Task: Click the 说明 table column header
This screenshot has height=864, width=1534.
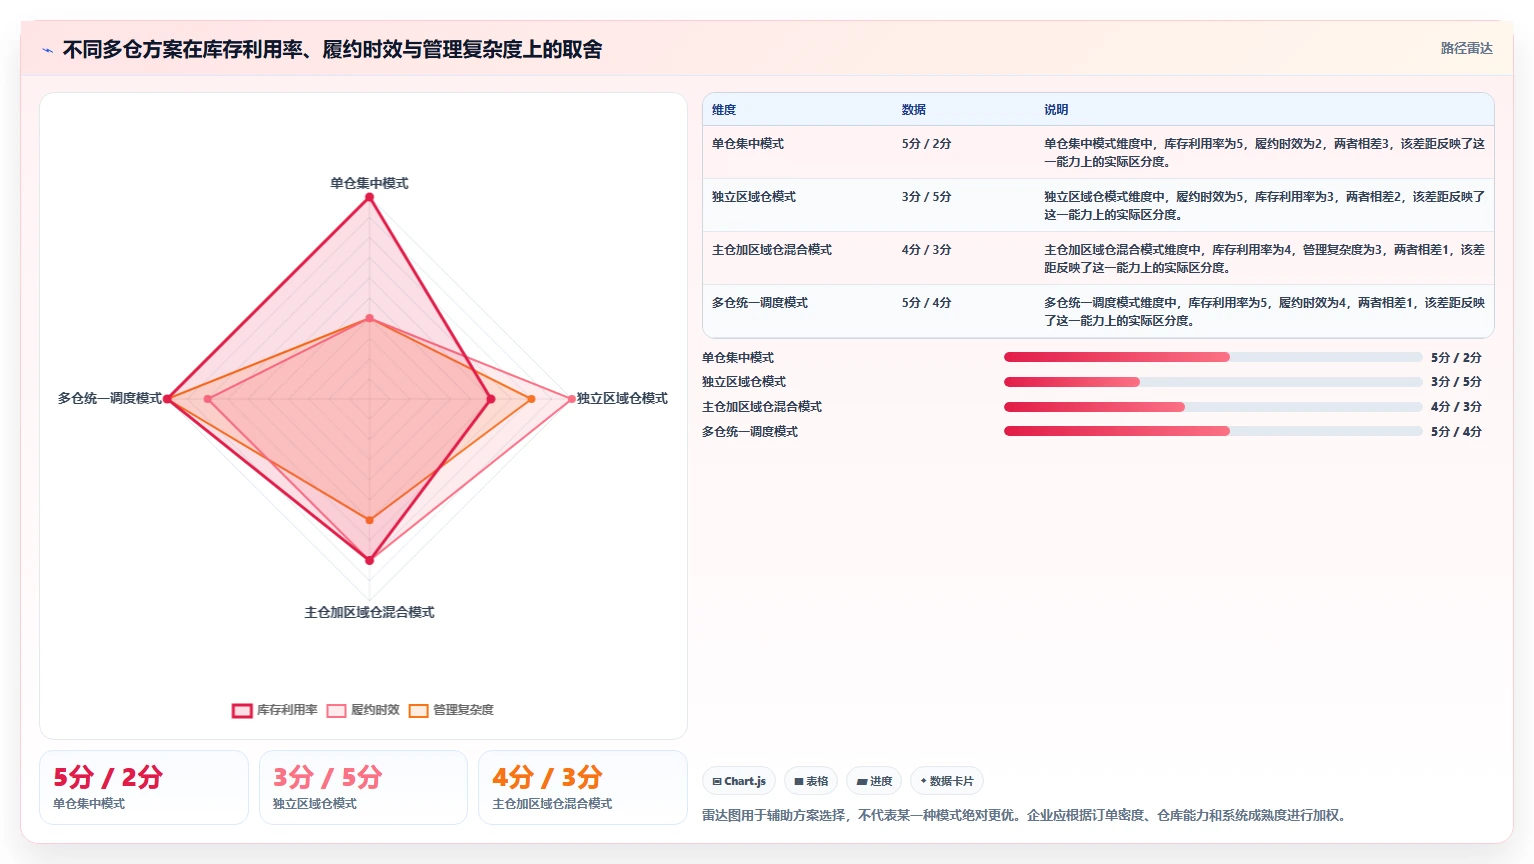Action: click(x=1056, y=110)
